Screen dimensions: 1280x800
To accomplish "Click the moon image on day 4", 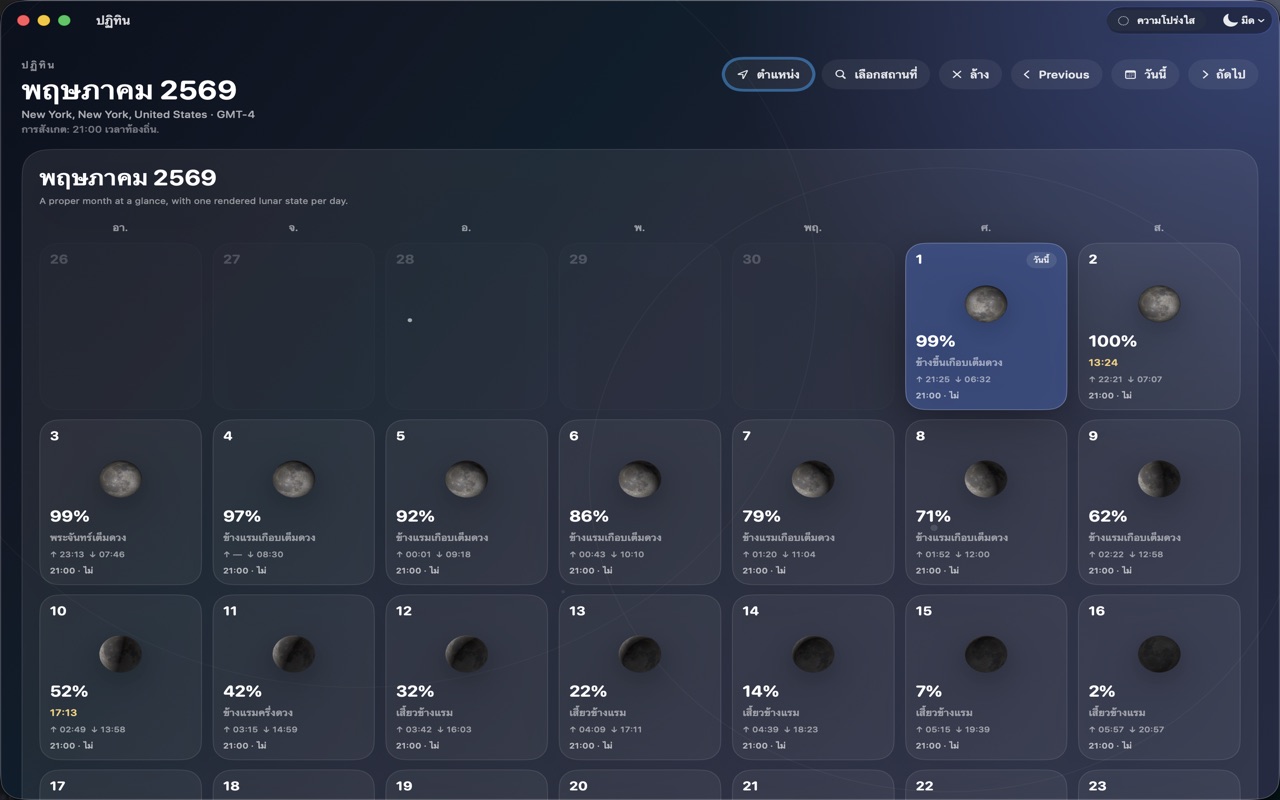I will 293,479.
